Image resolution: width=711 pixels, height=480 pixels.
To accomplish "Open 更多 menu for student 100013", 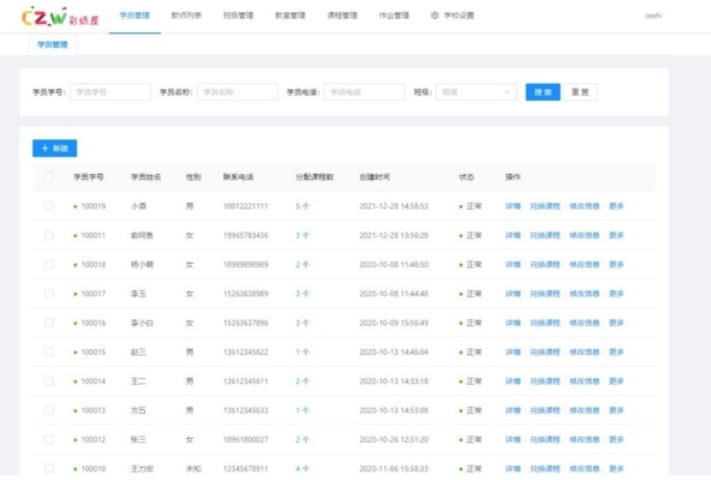I will pyautogui.click(x=616, y=410).
